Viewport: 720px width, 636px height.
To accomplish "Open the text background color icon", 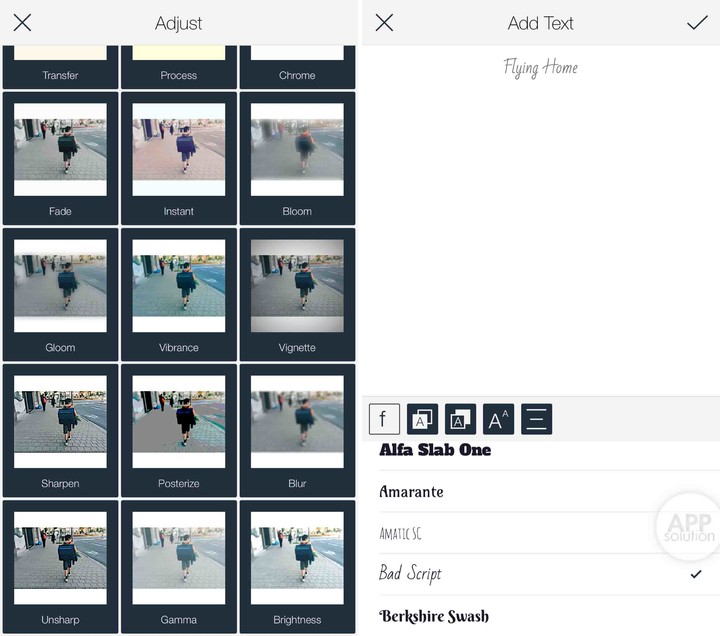I will pos(460,419).
